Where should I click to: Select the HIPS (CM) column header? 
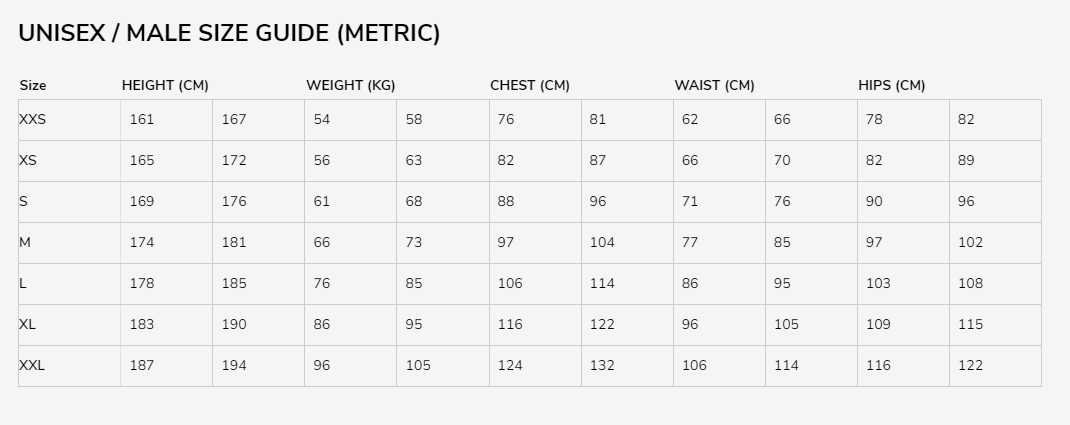pos(891,85)
